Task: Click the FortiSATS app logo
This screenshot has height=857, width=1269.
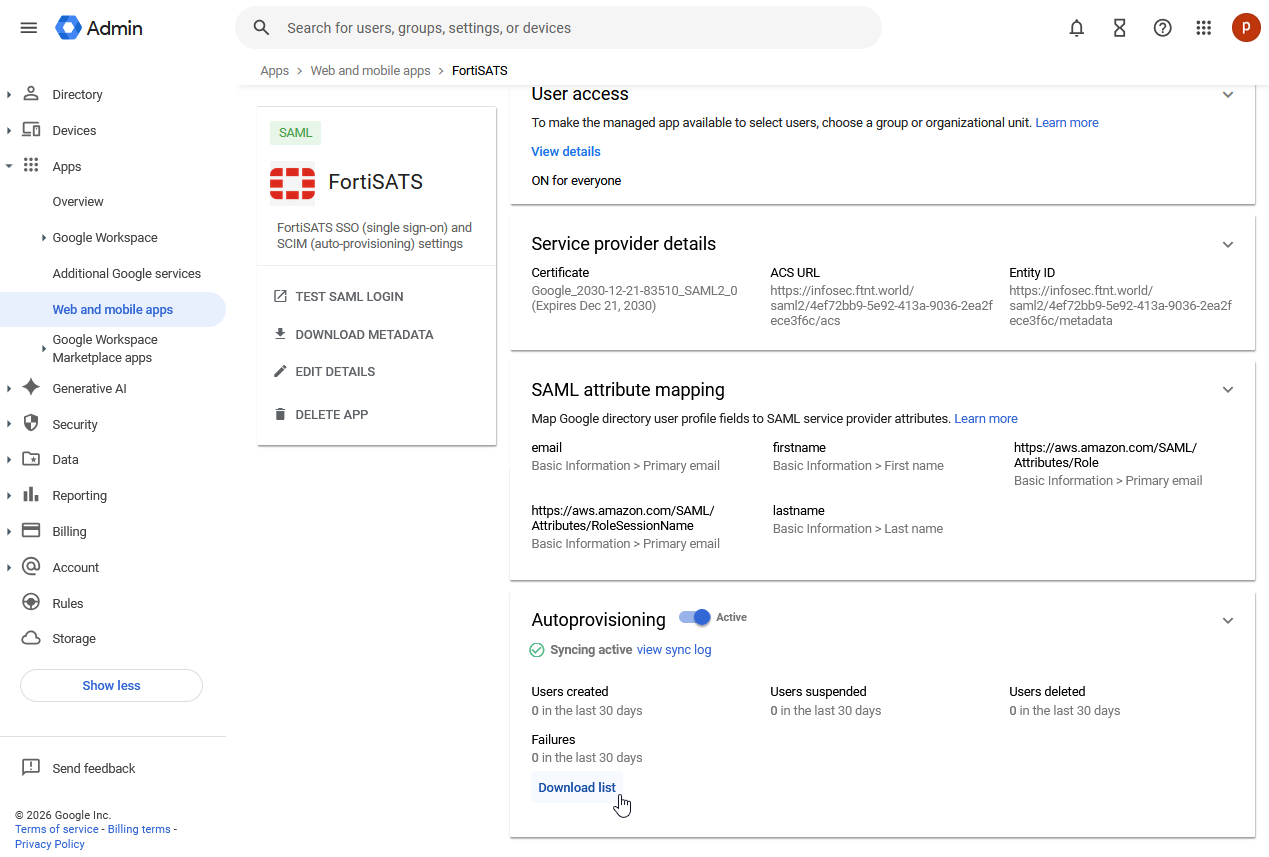Action: (x=292, y=182)
